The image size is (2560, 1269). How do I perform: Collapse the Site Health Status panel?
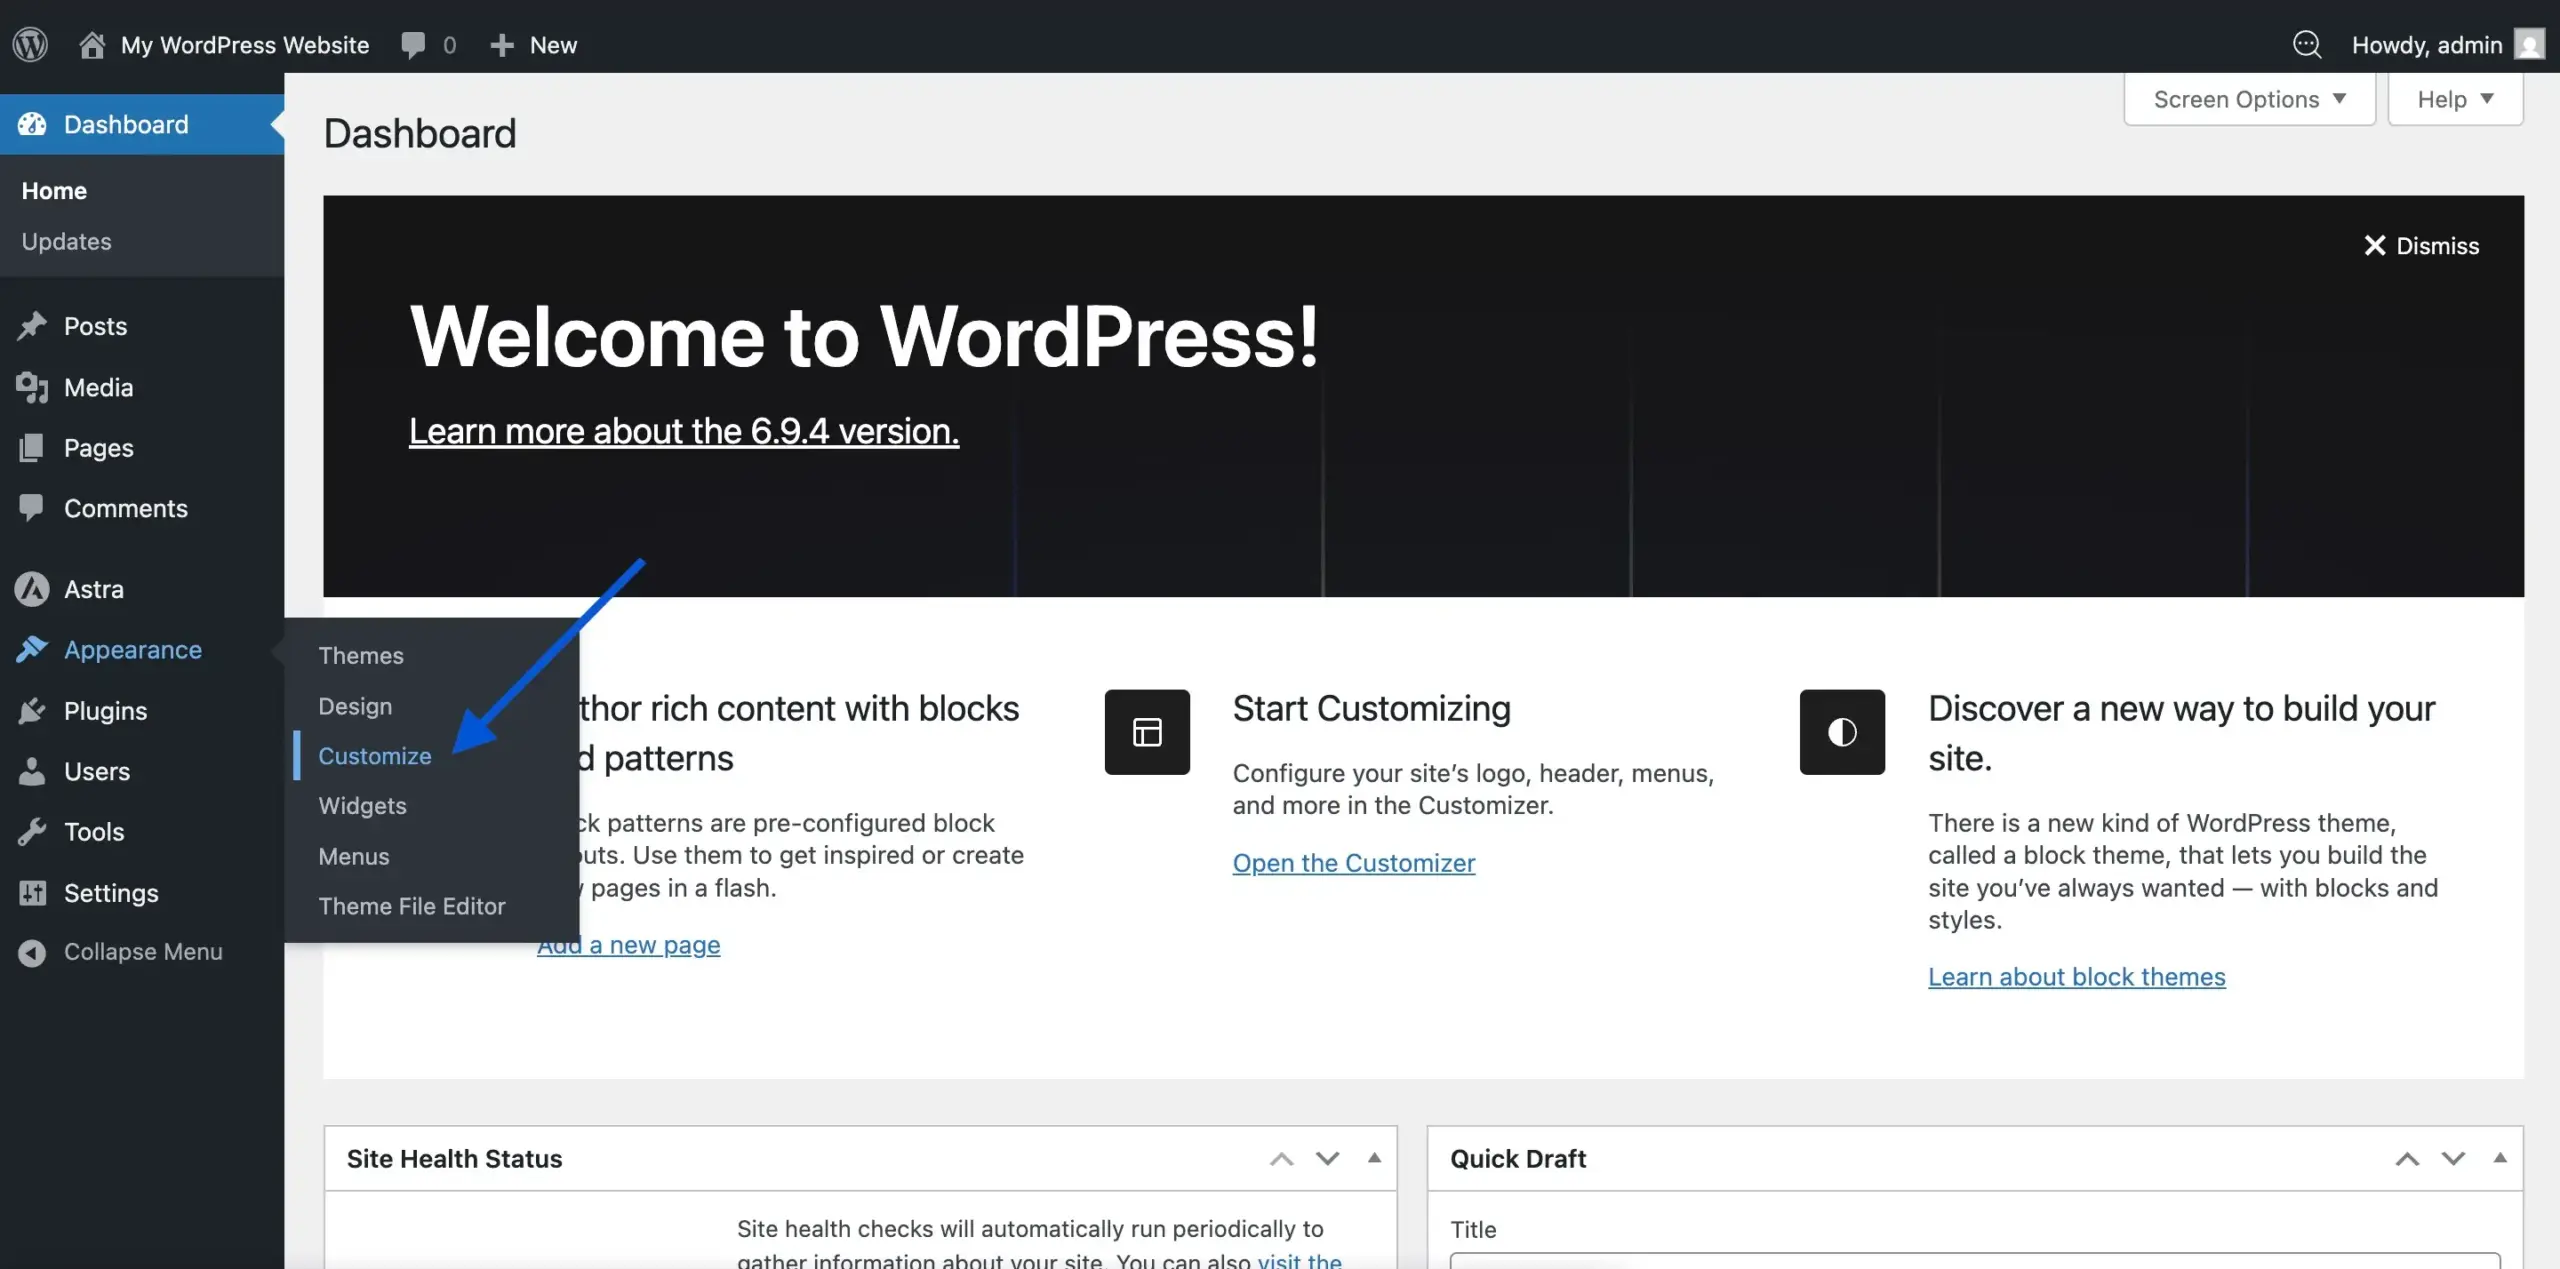click(x=1374, y=1158)
